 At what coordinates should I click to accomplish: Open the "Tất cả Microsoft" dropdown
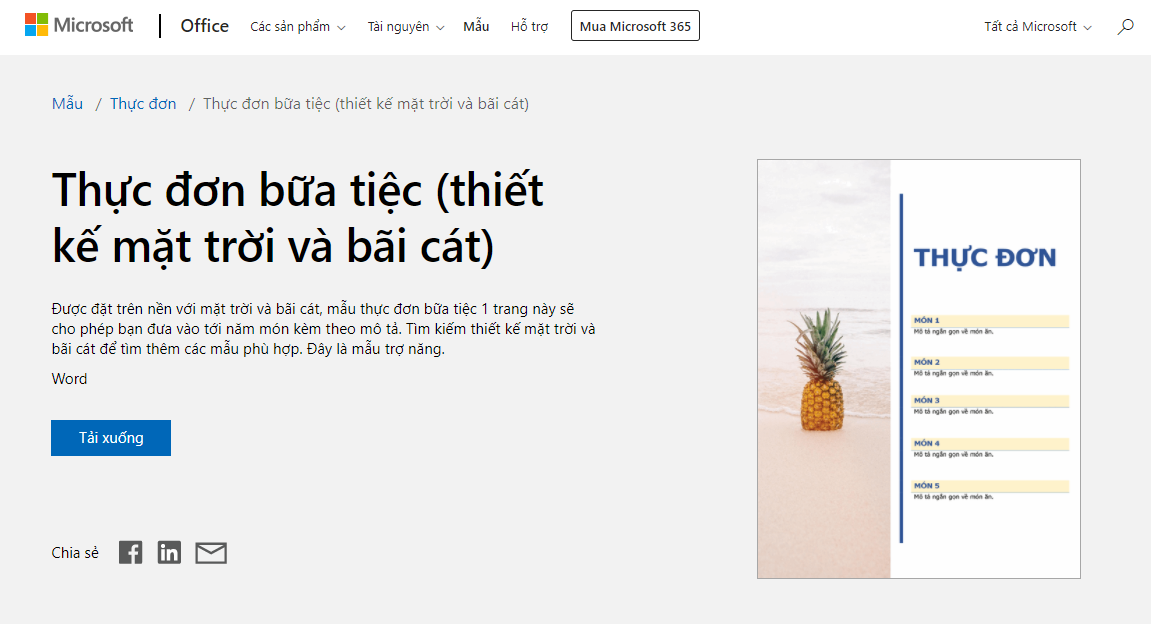[1036, 27]
